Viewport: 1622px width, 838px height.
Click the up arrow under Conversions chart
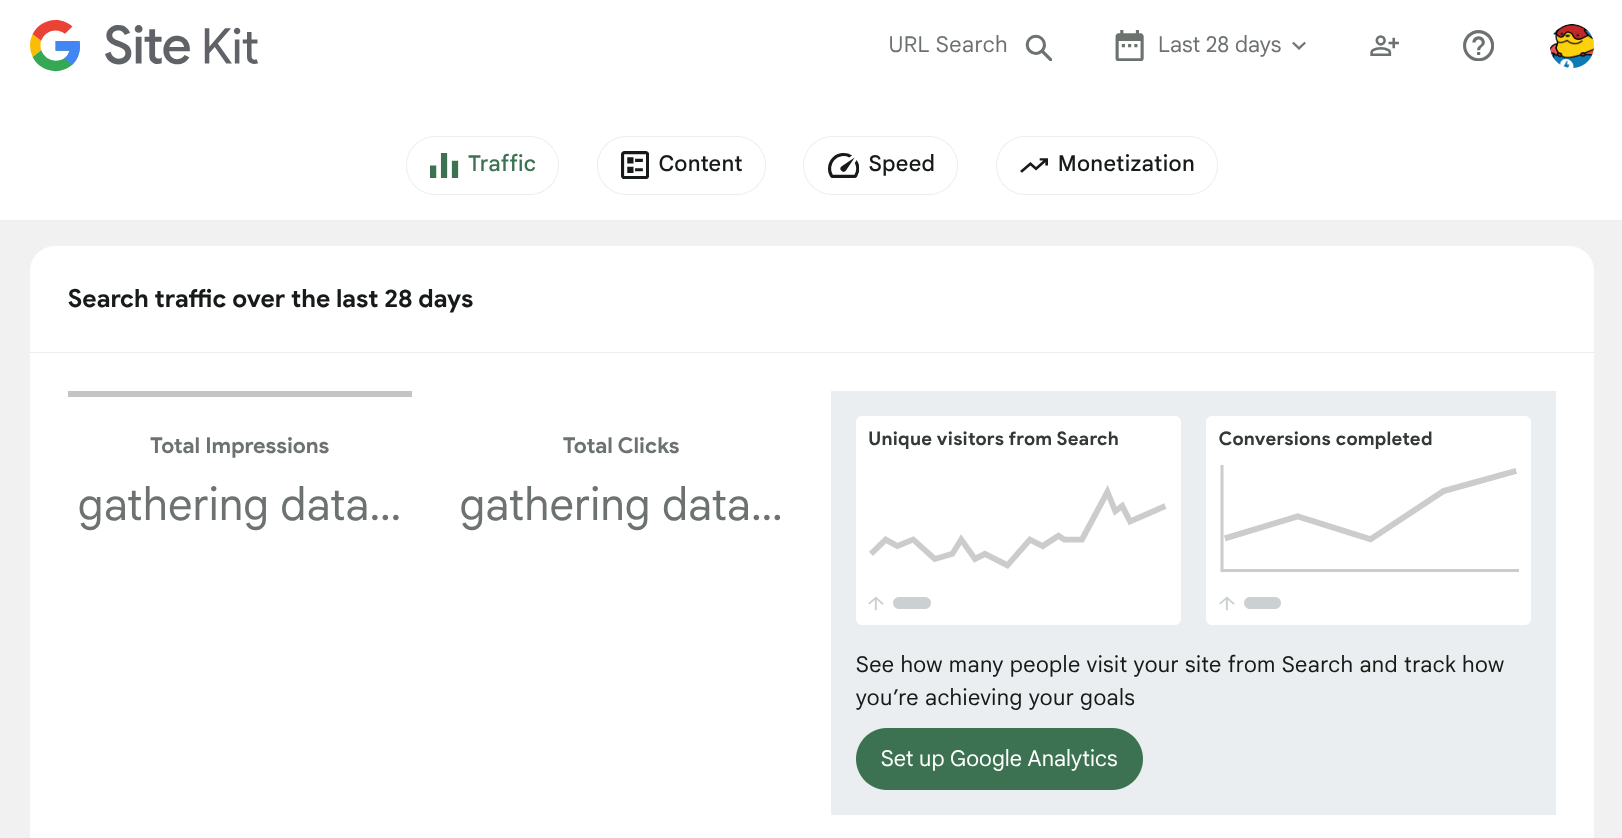(1227, 603)
